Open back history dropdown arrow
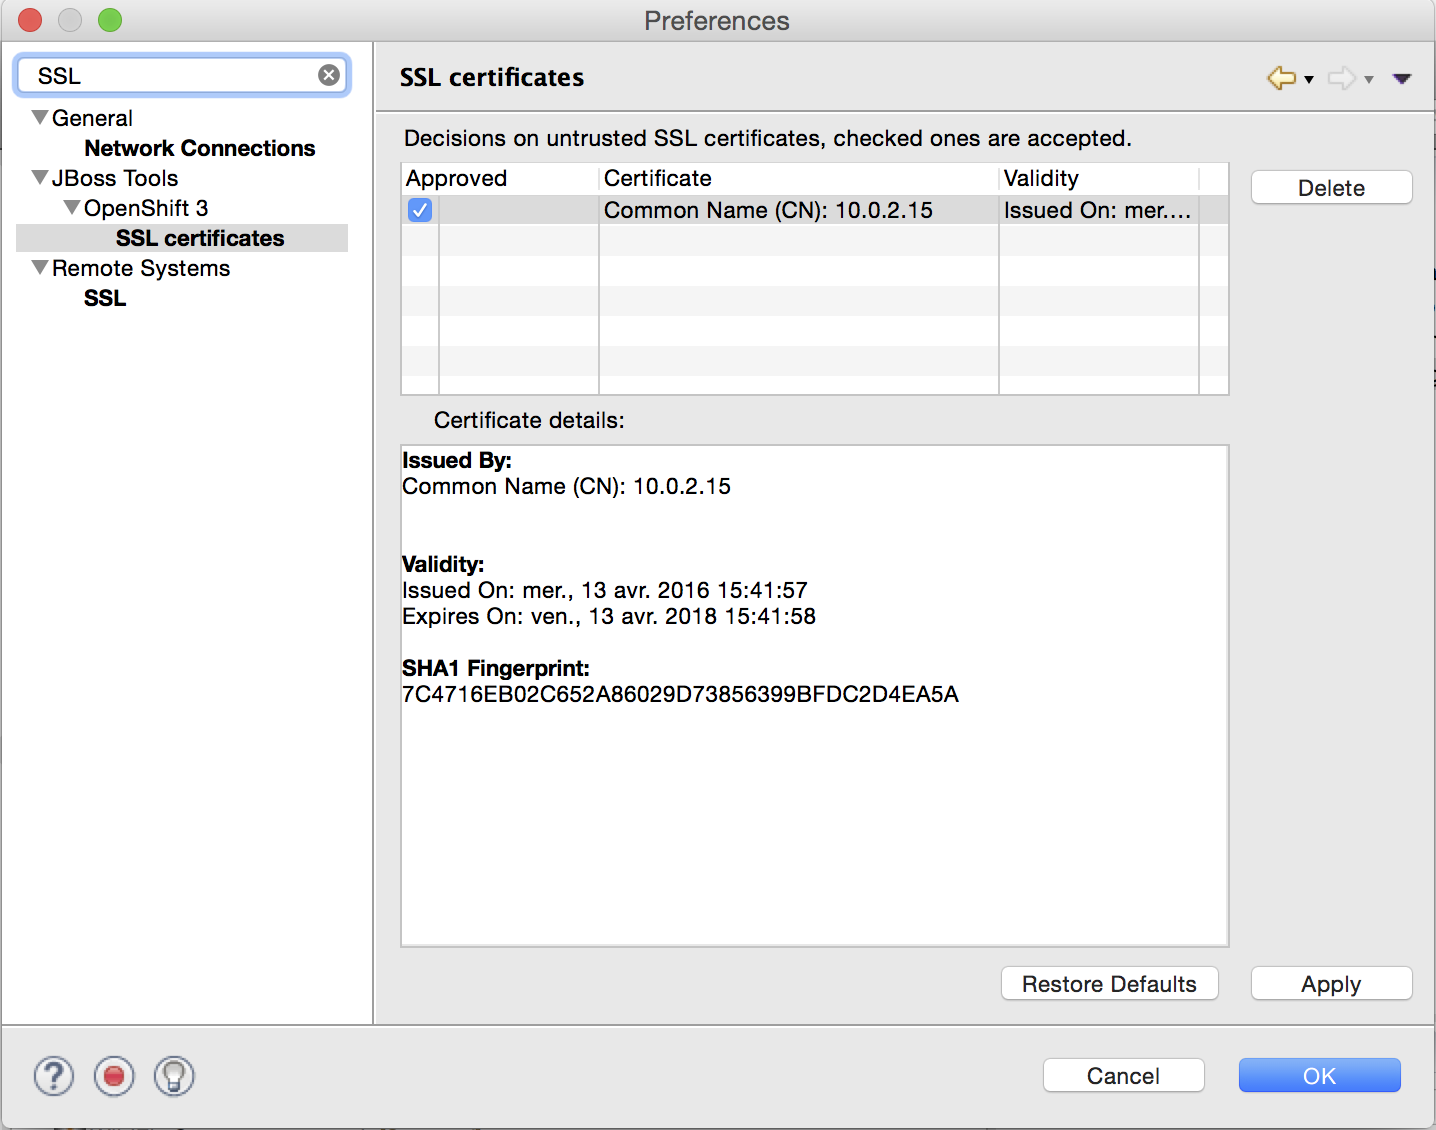This screenshot has width=1436, height=1130. click(1309, 80)
